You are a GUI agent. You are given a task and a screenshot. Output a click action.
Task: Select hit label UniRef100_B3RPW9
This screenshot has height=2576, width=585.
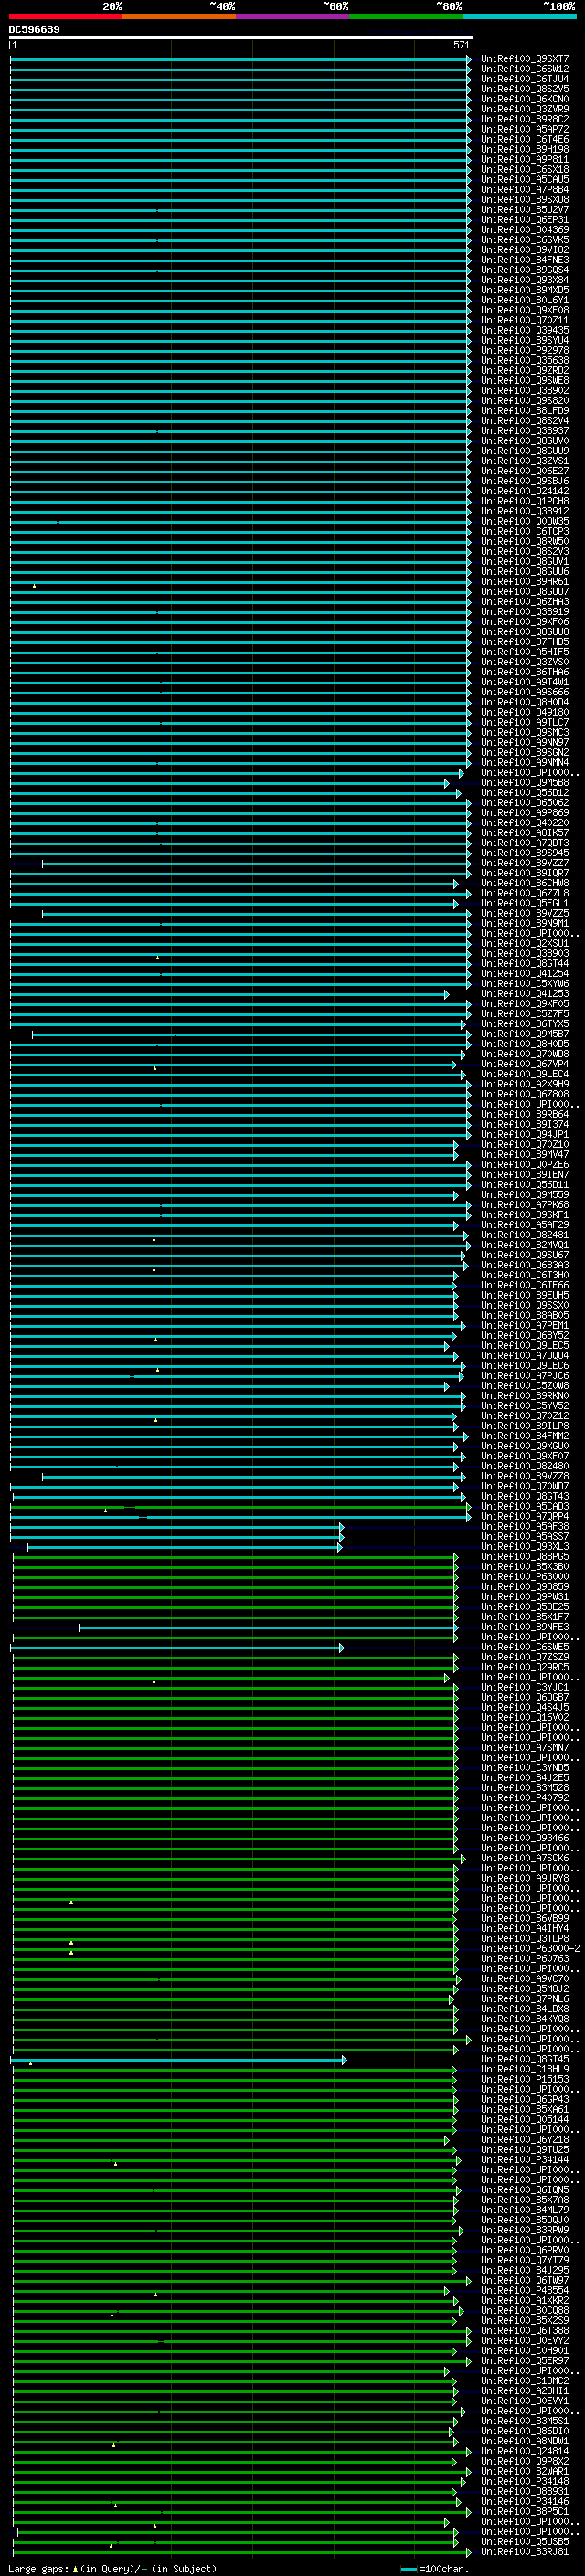[x=525, y=2231]
